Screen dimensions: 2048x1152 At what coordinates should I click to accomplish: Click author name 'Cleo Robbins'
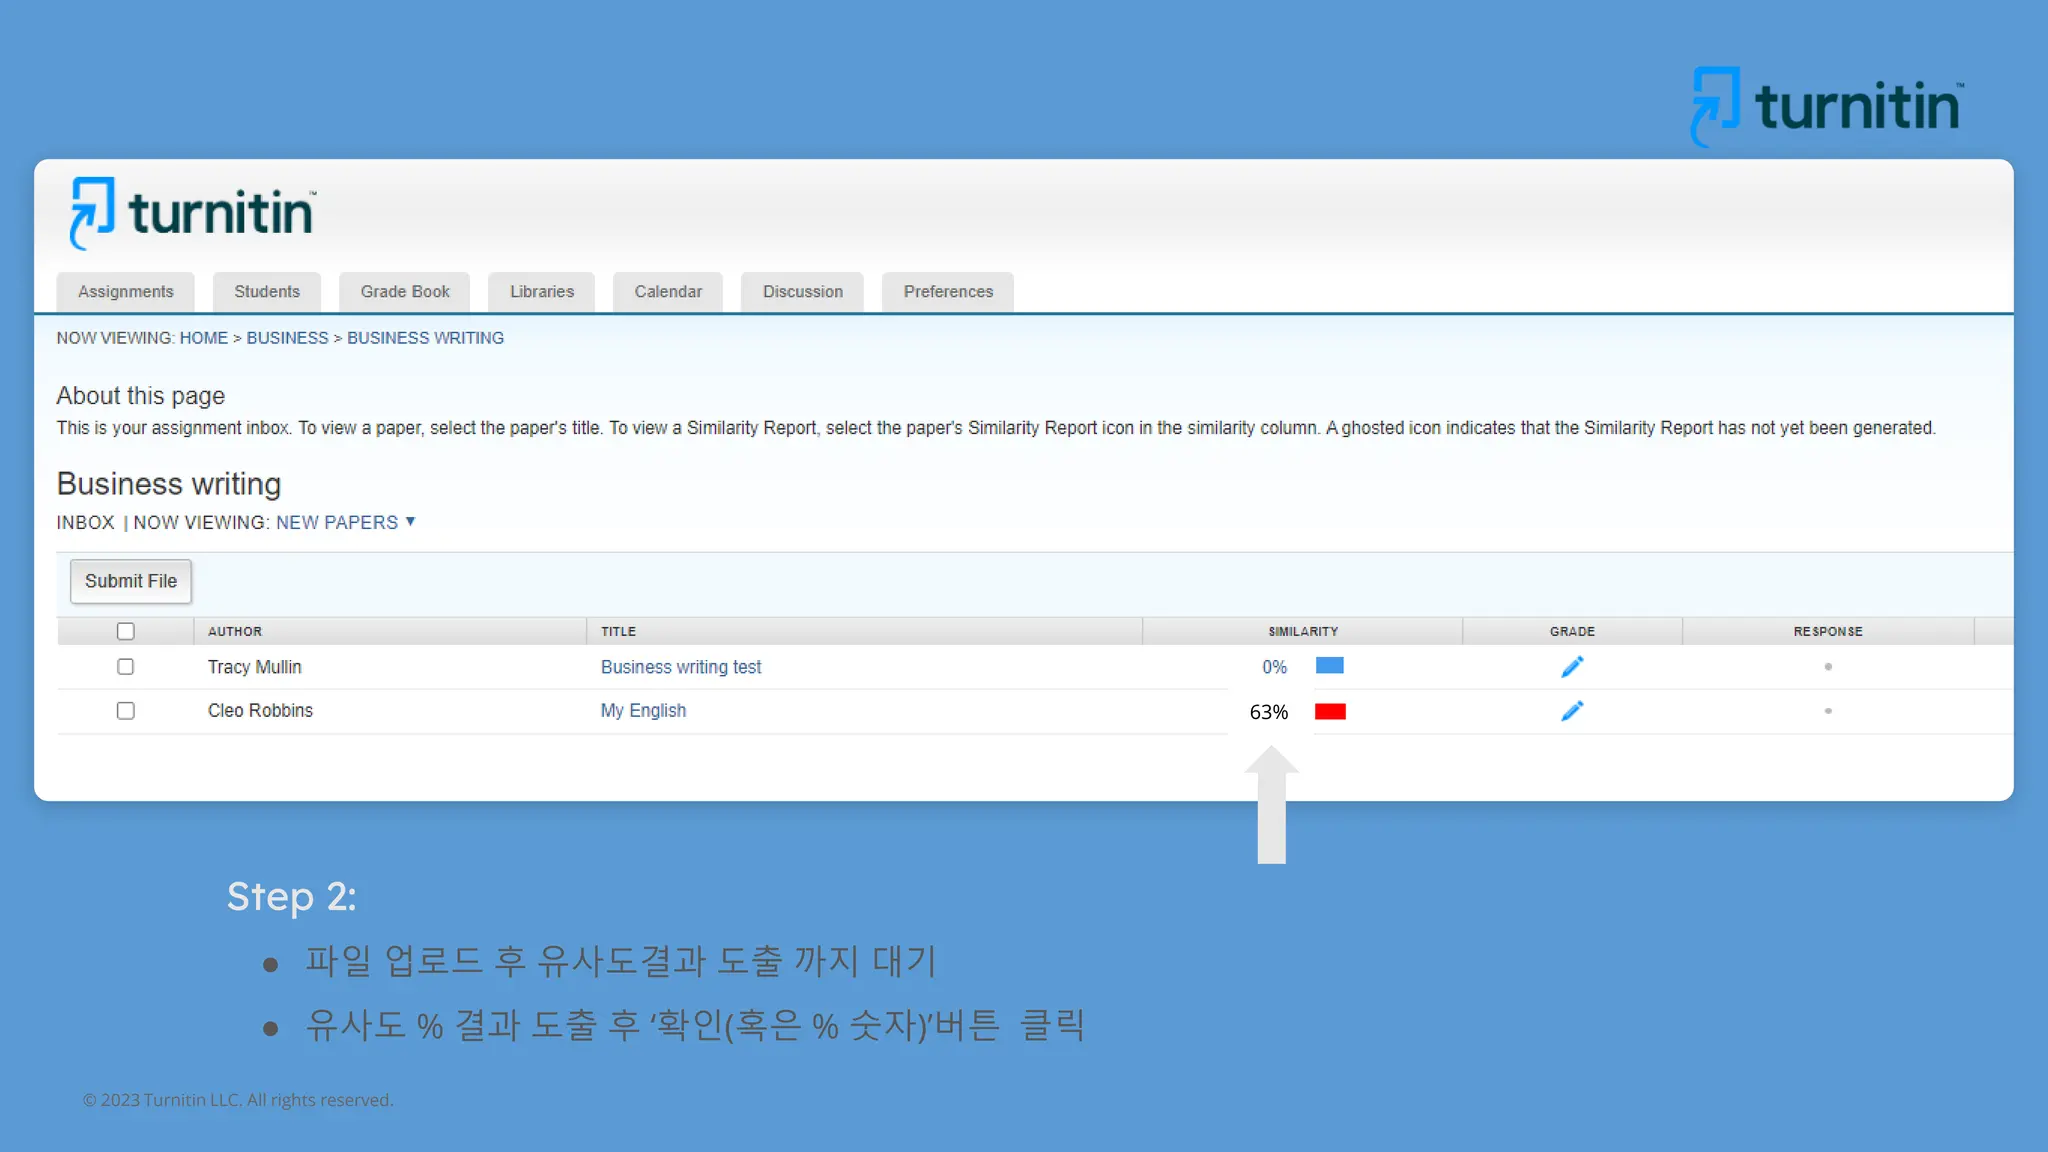(260, 711)
